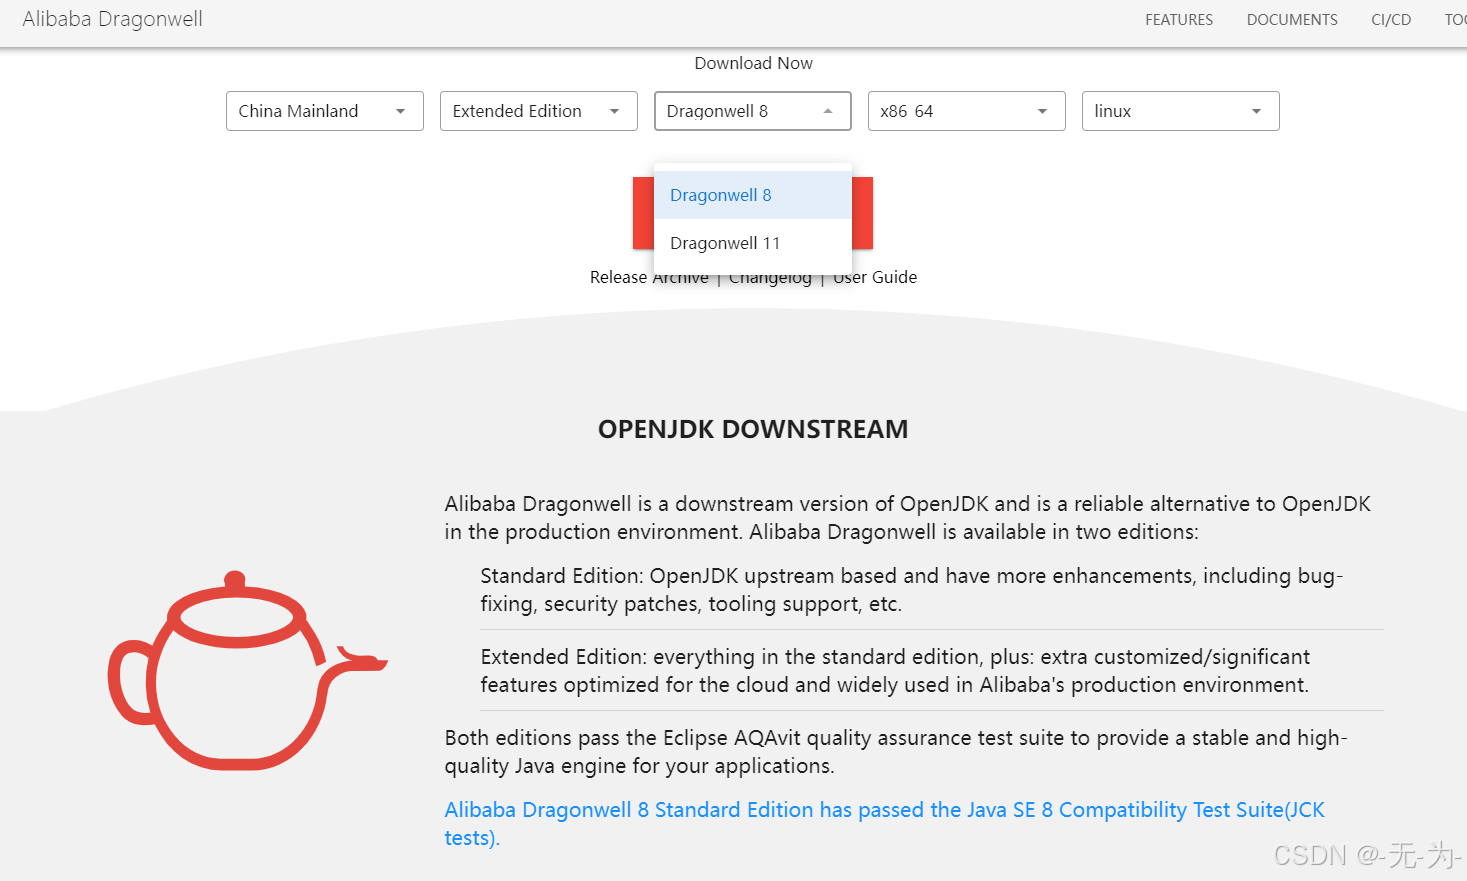1467x881 pixels.
Task: Open the CI/CD navigation item
Action: (1390, 19)
